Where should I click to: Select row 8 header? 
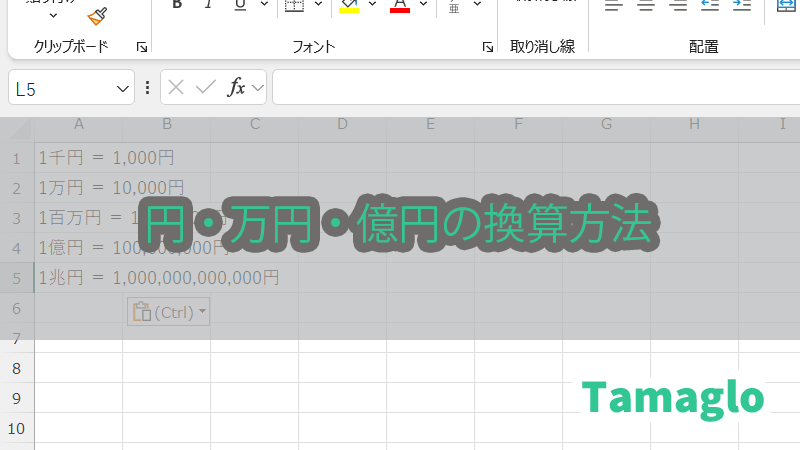point(16,369)
